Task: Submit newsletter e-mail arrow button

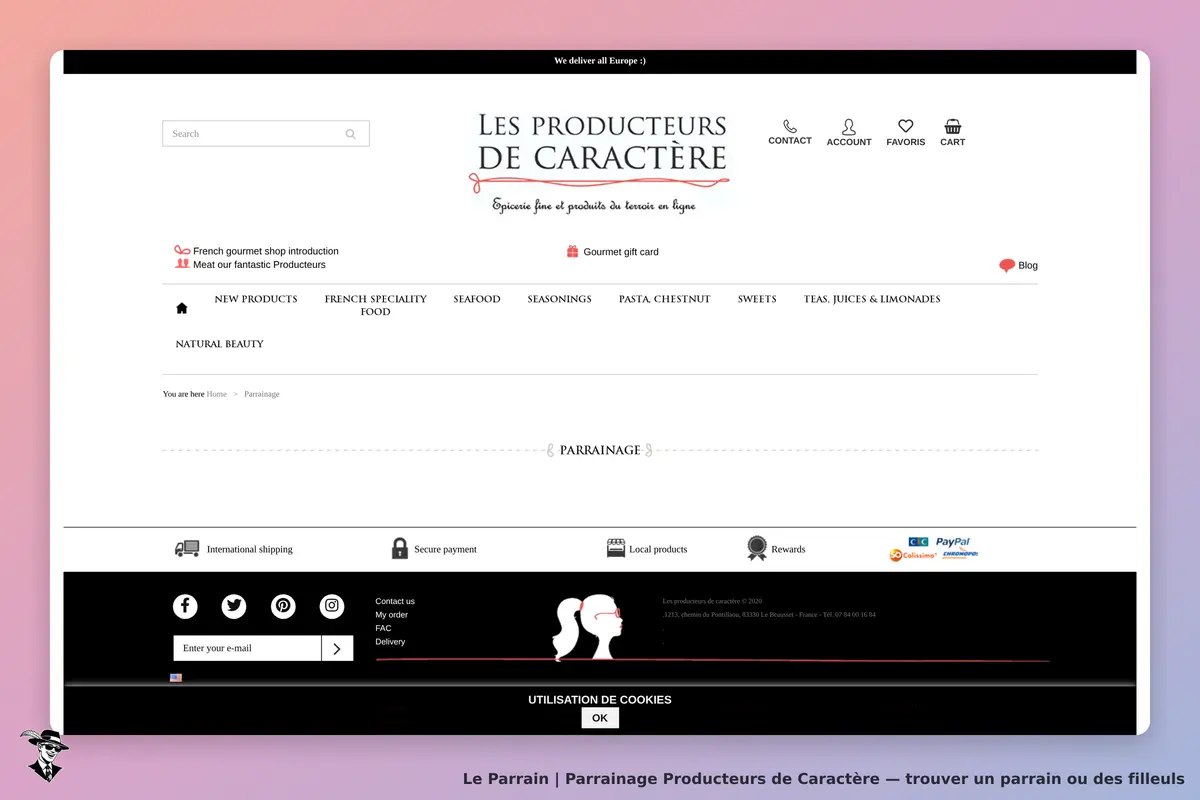Action: click(337, 648)
